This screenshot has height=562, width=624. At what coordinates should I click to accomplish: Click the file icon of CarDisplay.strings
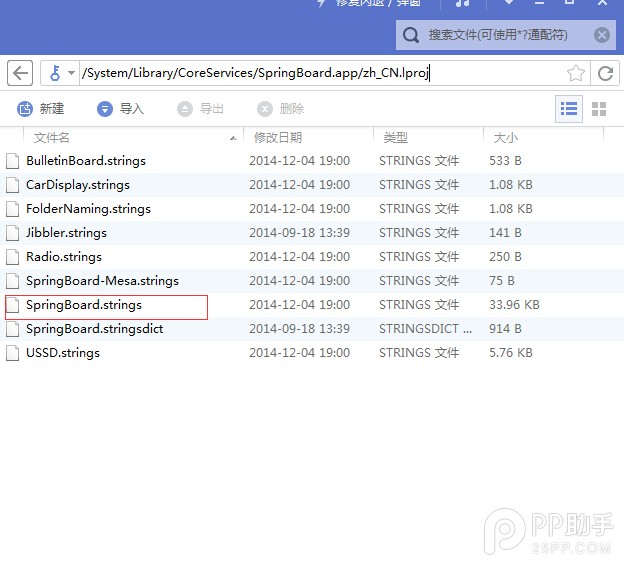click(x=12, y=185)
